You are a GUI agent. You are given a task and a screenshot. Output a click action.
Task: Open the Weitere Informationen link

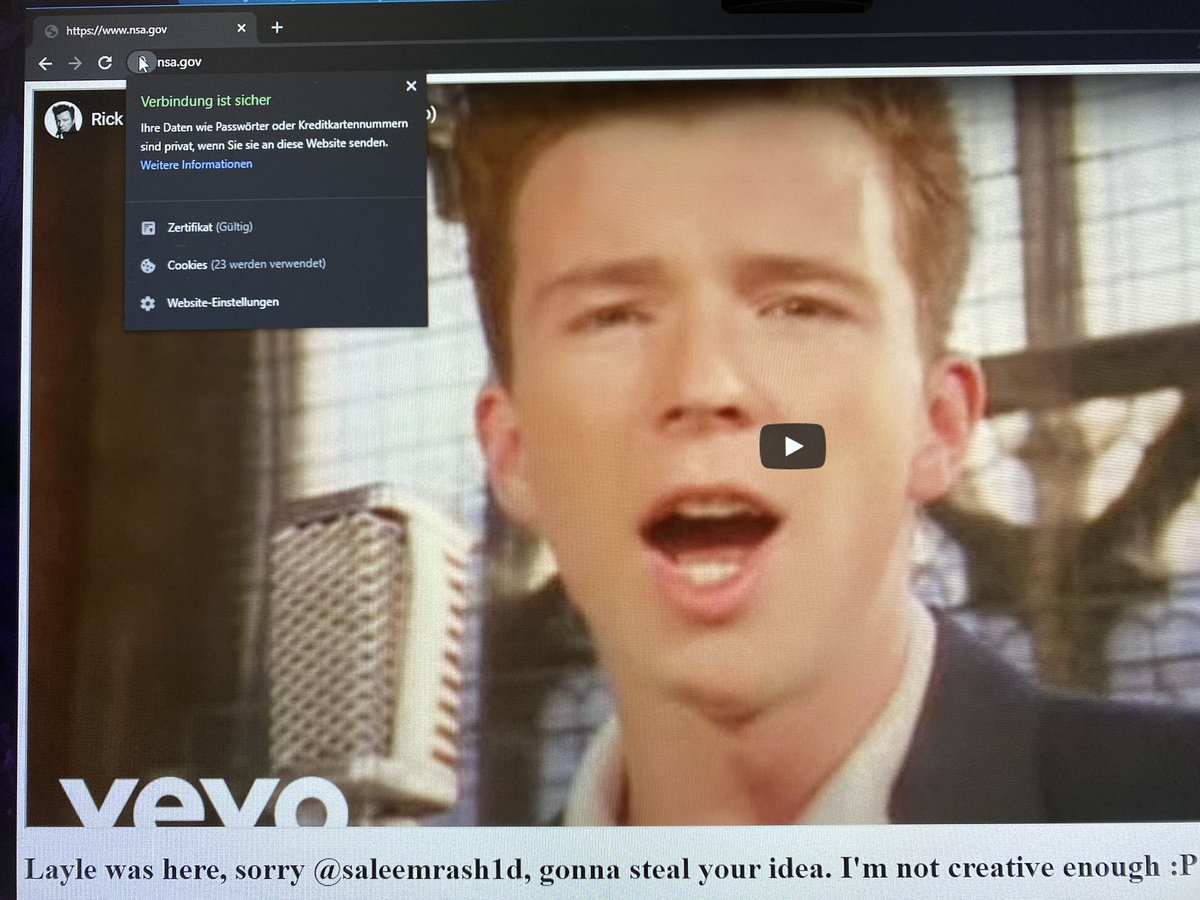click(196, 164)
